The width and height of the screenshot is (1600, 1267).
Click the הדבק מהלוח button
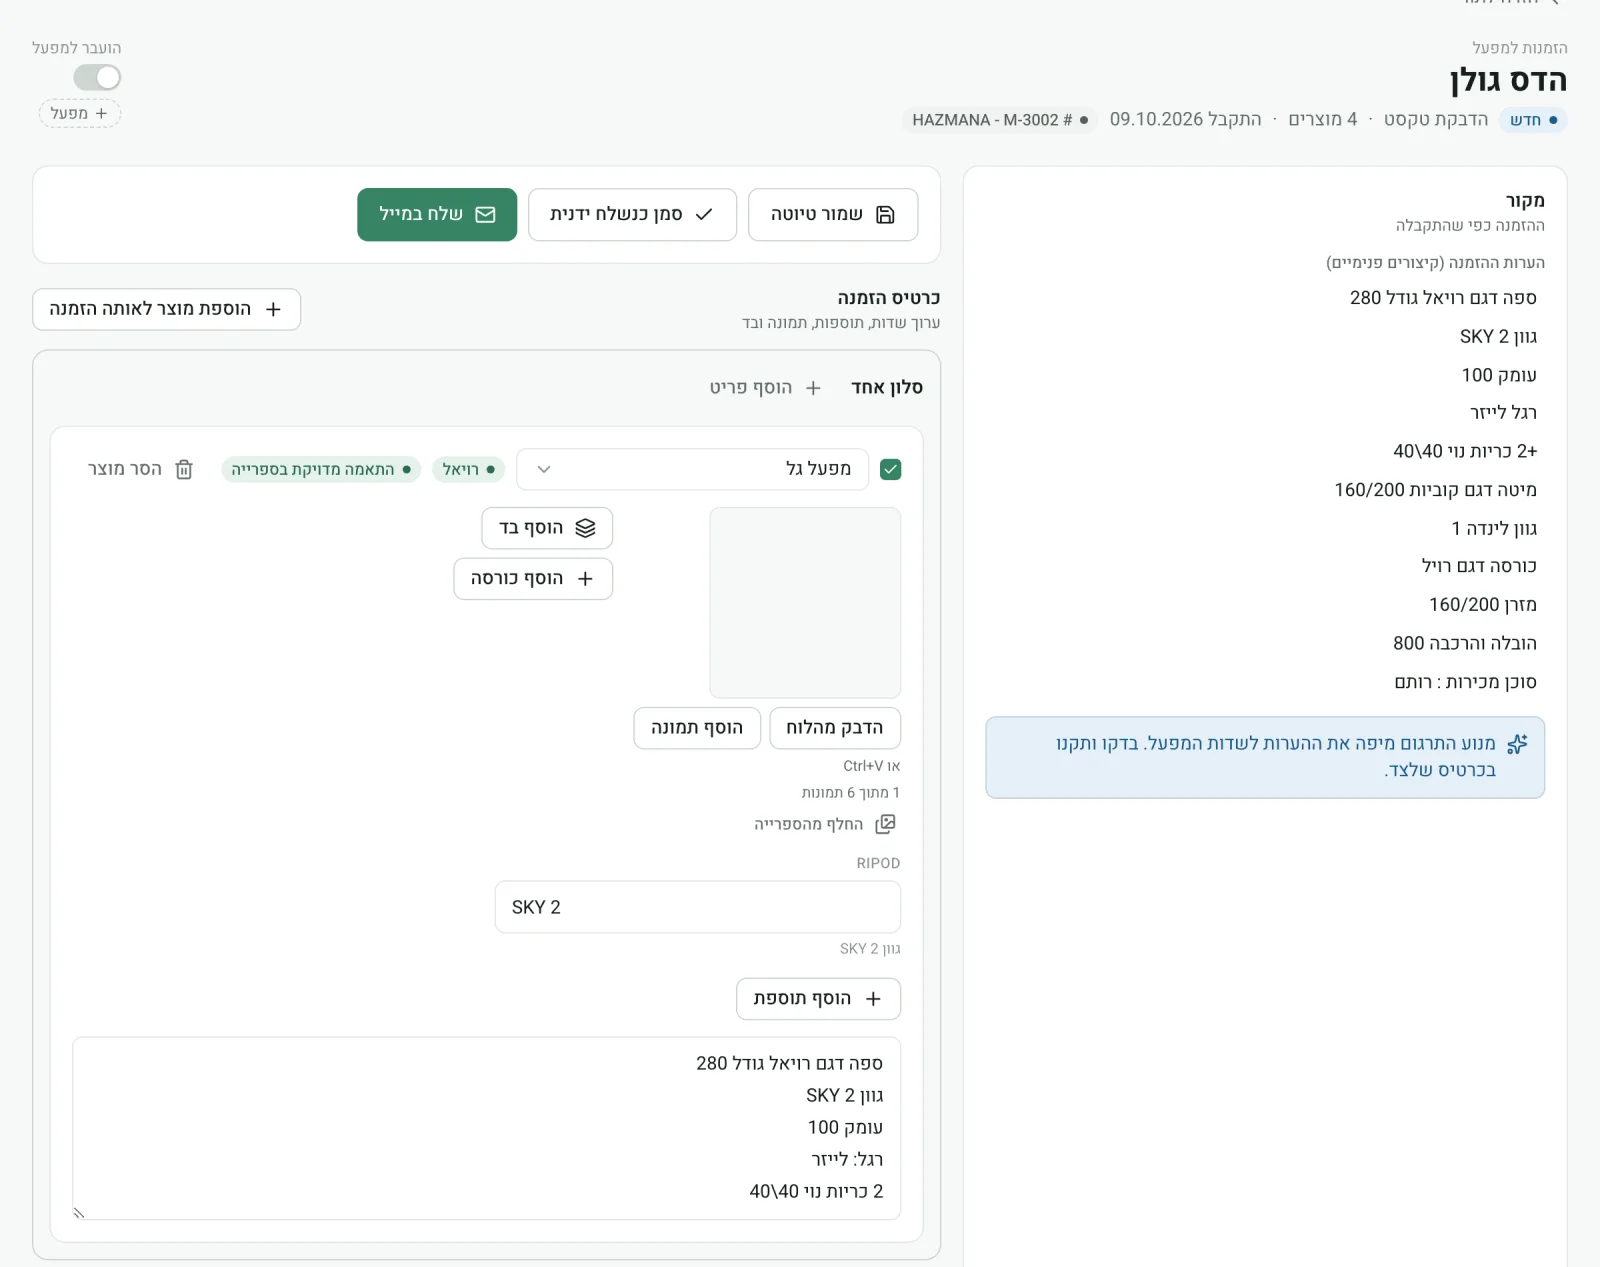point(835,728)
